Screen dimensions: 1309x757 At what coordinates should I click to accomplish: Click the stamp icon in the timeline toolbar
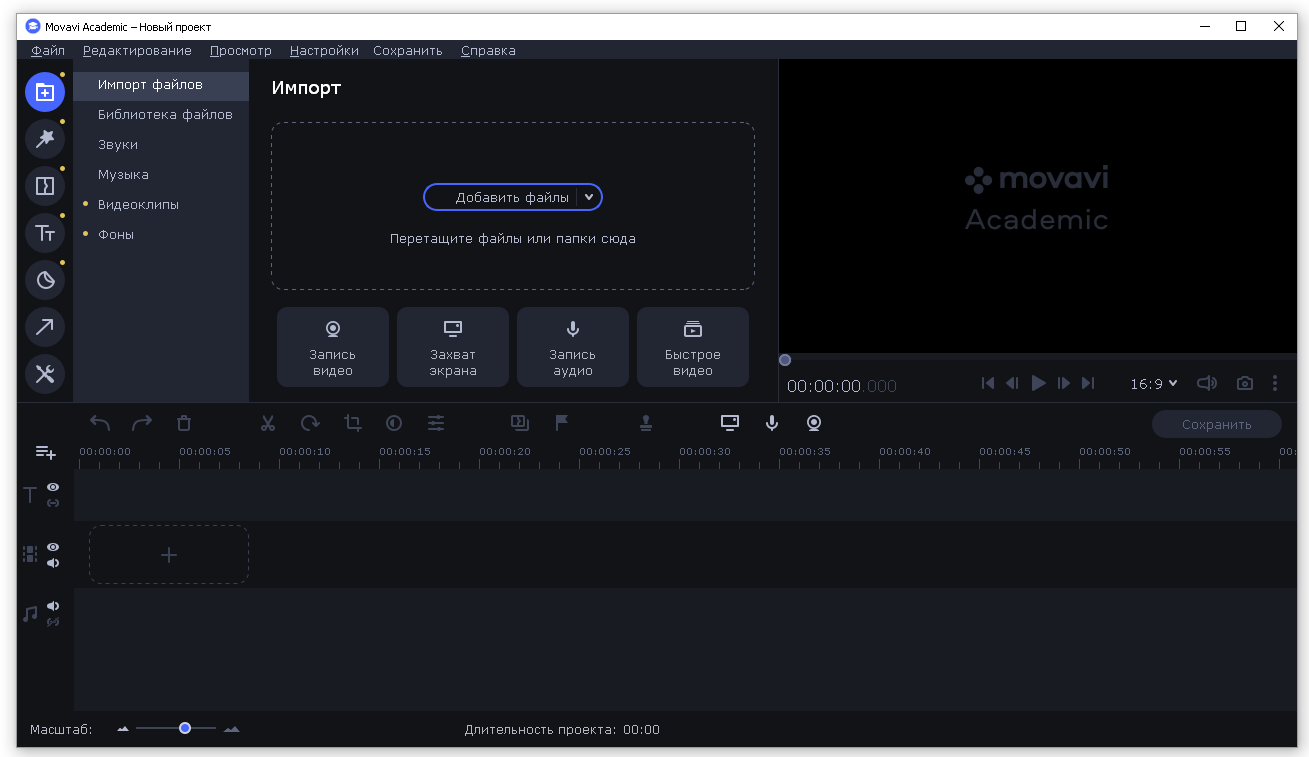(646, 423)
